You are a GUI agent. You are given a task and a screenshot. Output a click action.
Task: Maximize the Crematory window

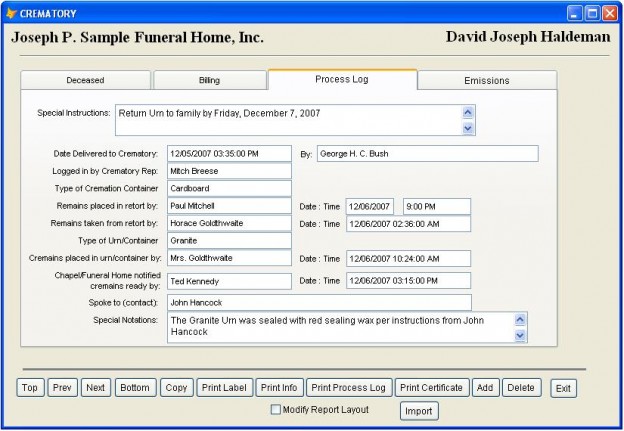591,12
